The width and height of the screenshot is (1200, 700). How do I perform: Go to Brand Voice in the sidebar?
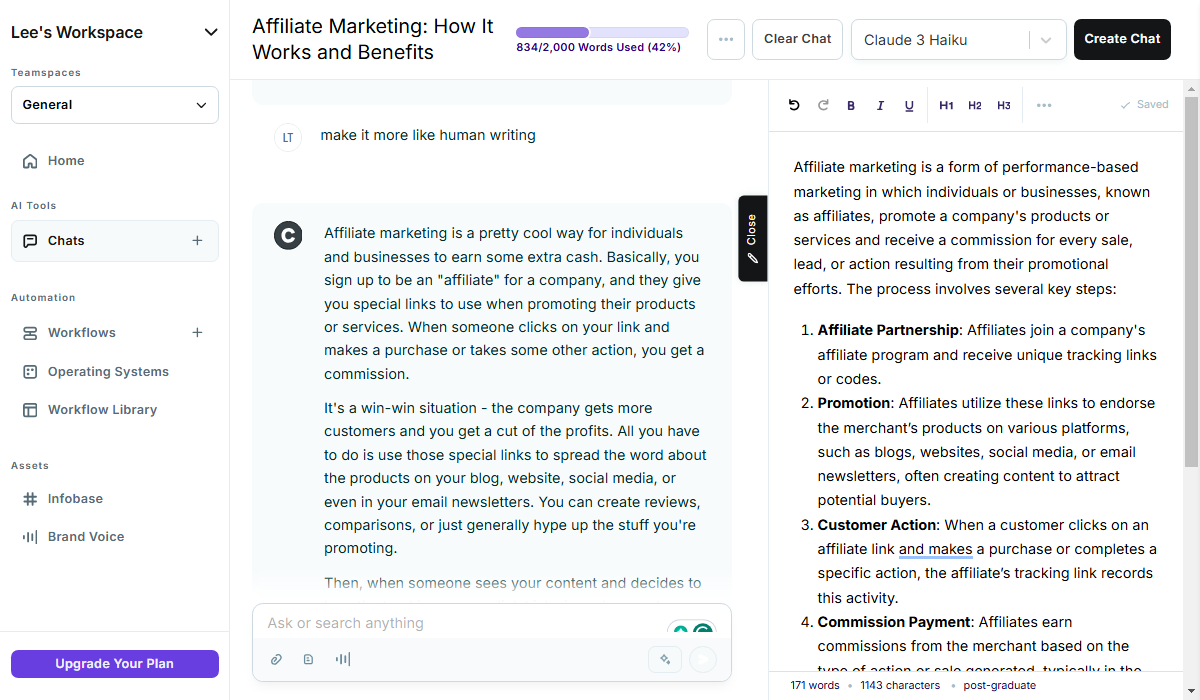coord(86,537)
